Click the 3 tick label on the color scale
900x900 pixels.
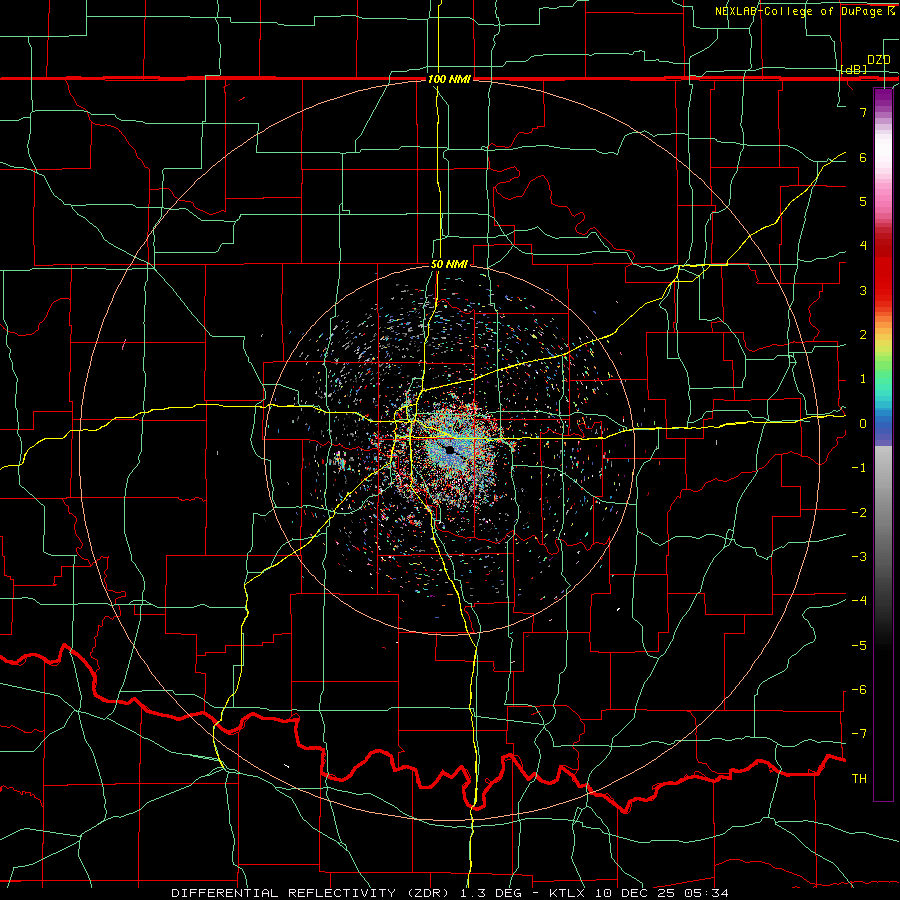(863, 290)
